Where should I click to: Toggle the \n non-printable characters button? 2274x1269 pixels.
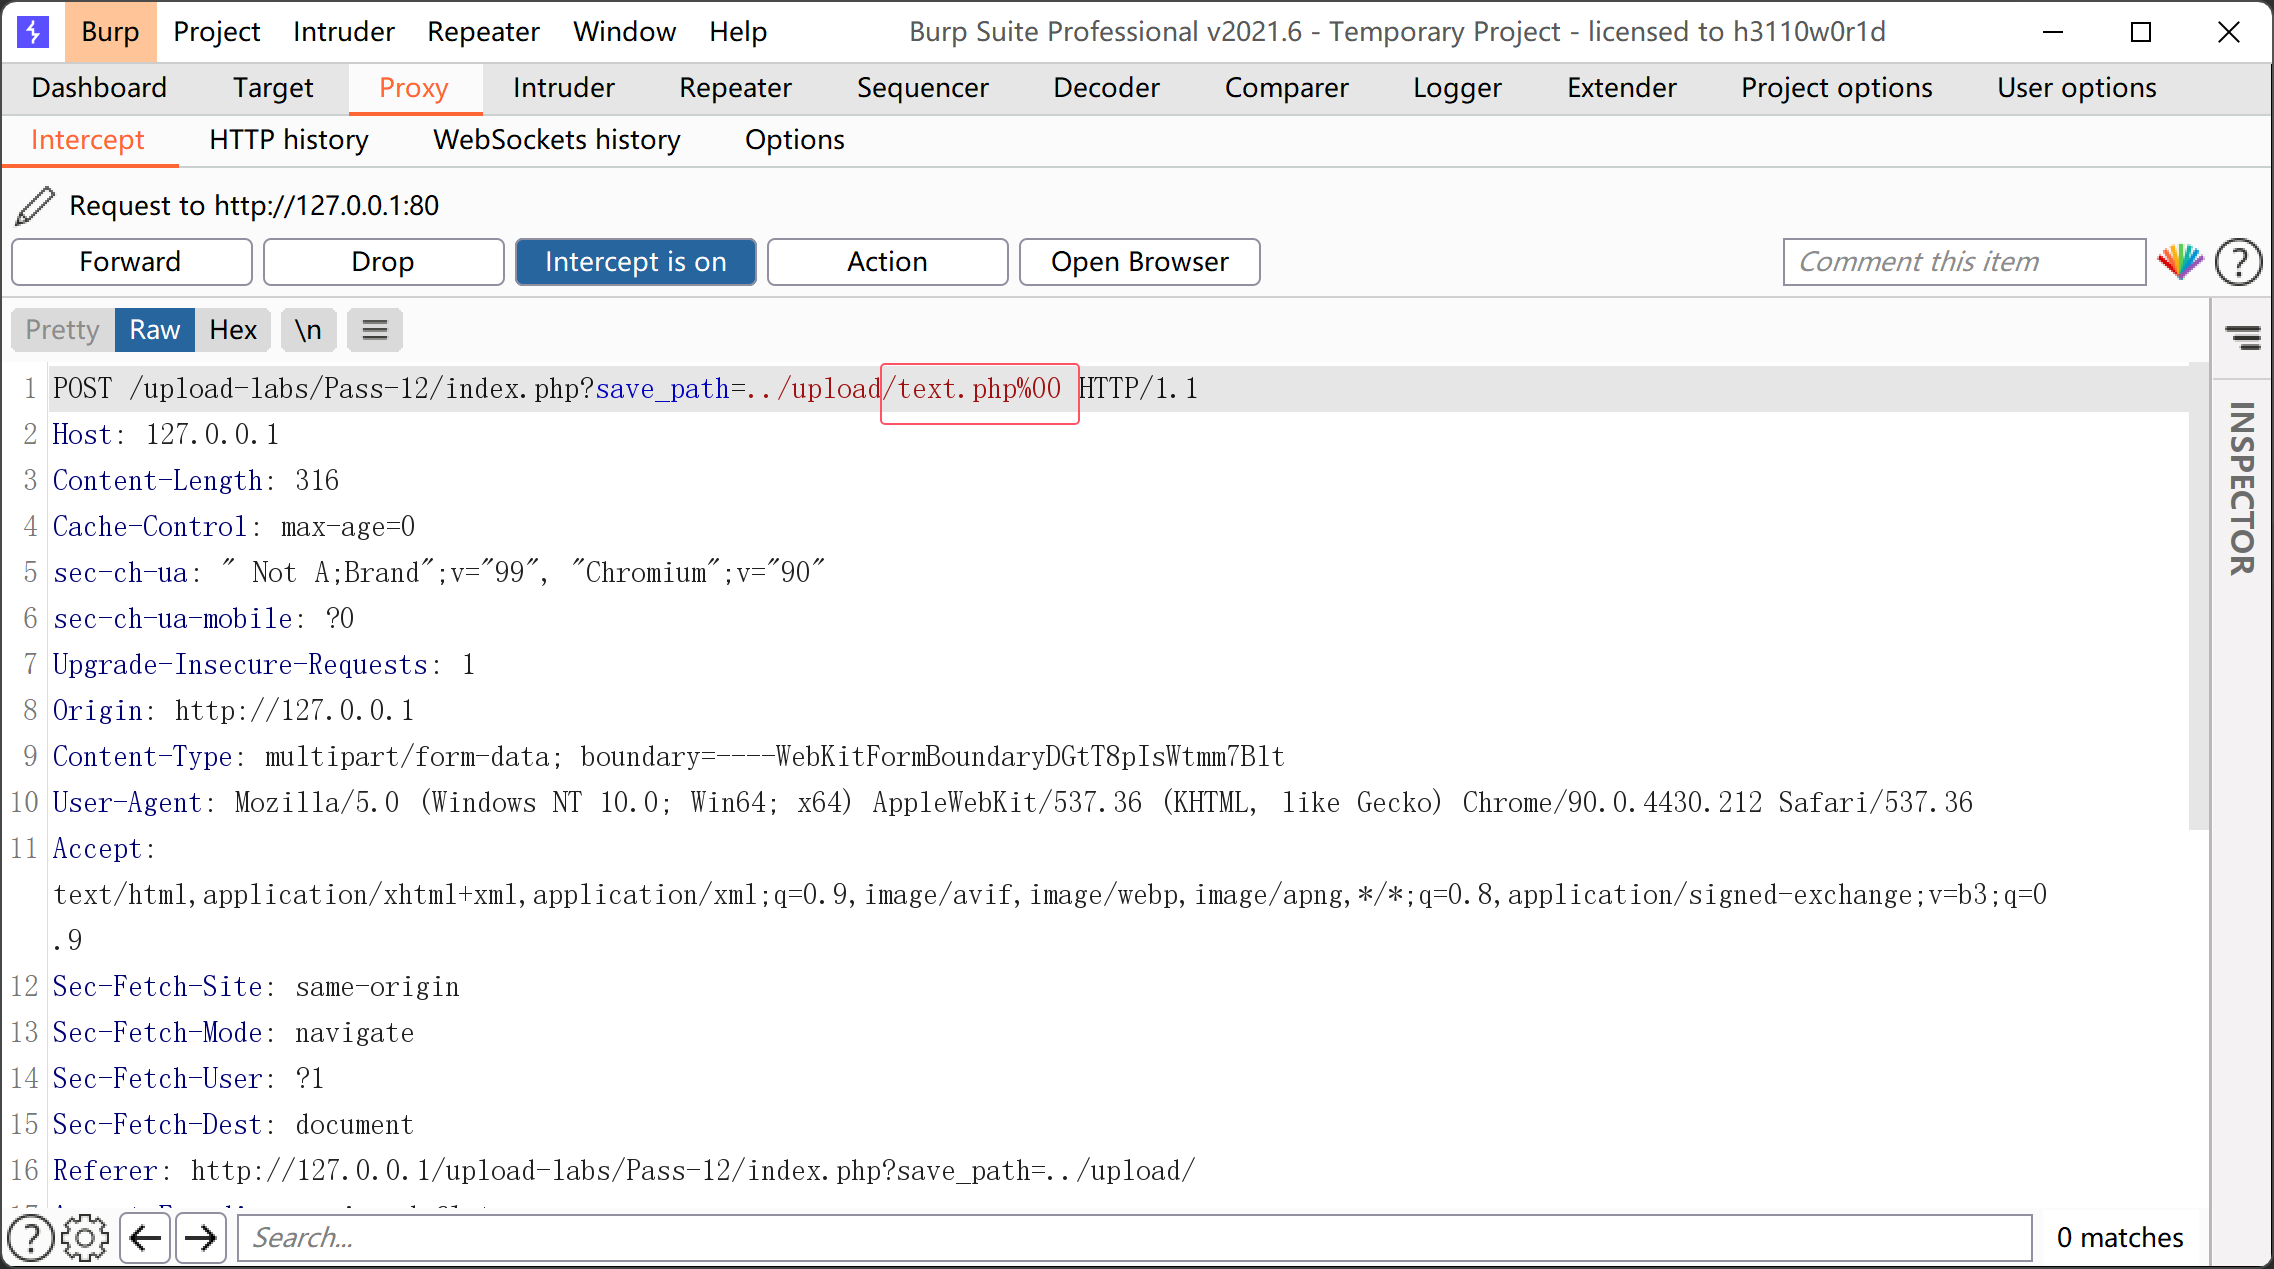pyautogui.click(x=308, y=330)
